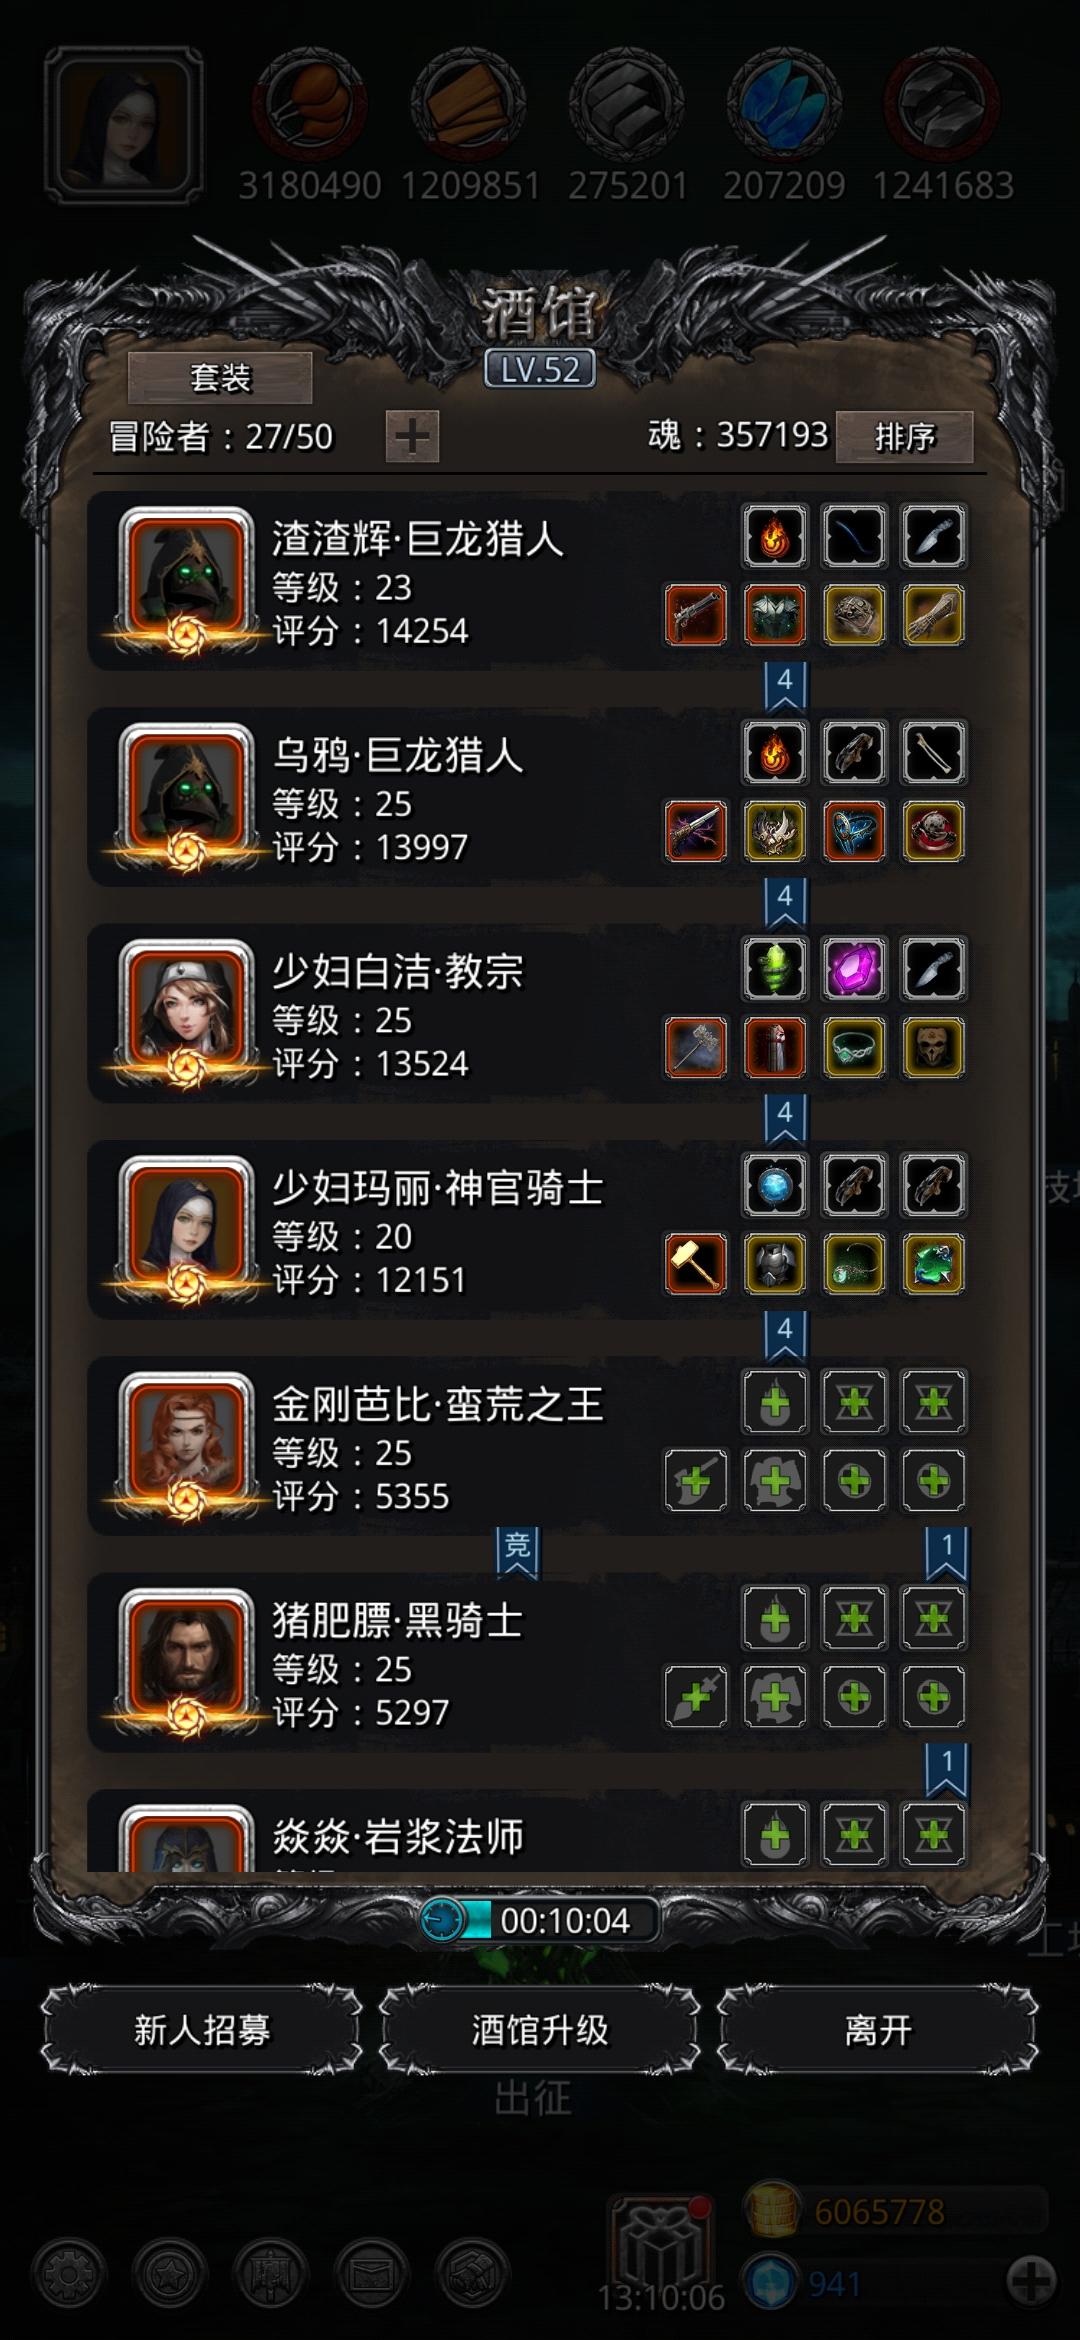The width and height of the screenshot is (1080, 2340).
Task: Click the plus button next to 冒险者 27/50
Action: [412, 437]
